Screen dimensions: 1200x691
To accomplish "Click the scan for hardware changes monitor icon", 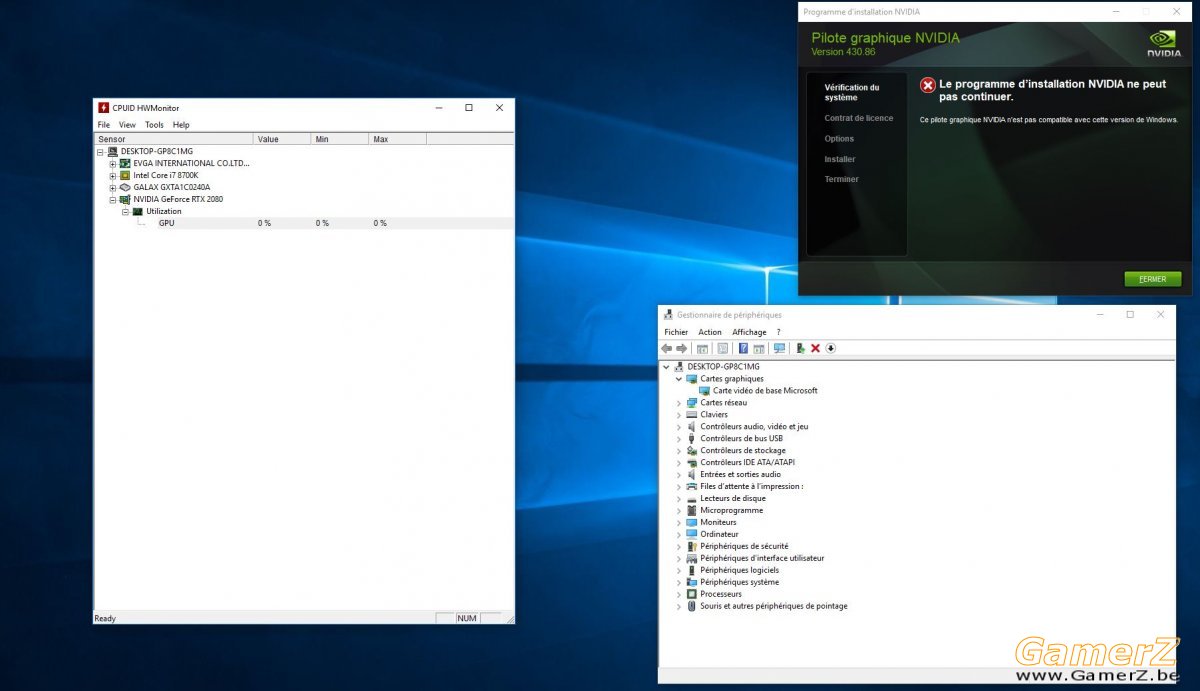I will pos(780,348).
